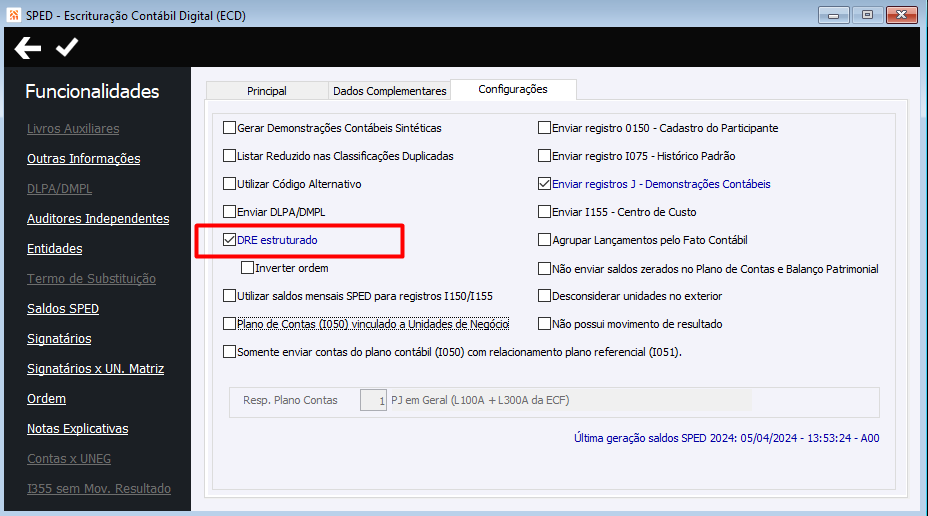928x516 pixels.
Task: Switch to the Principal tab
Action: [267, 91]
